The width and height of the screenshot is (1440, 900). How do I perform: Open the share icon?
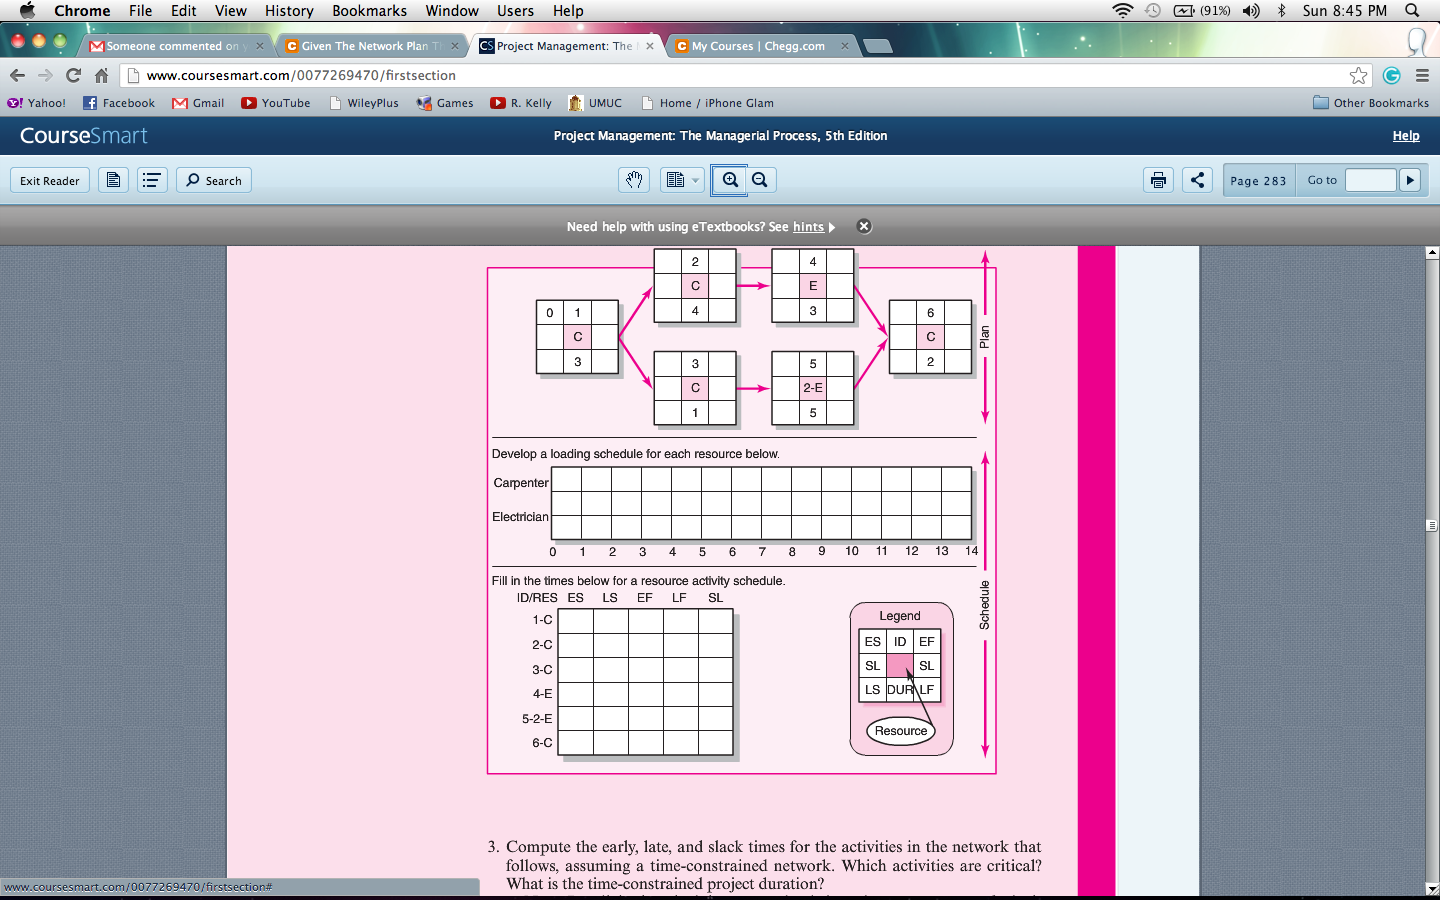click(x=1197, y=180)
